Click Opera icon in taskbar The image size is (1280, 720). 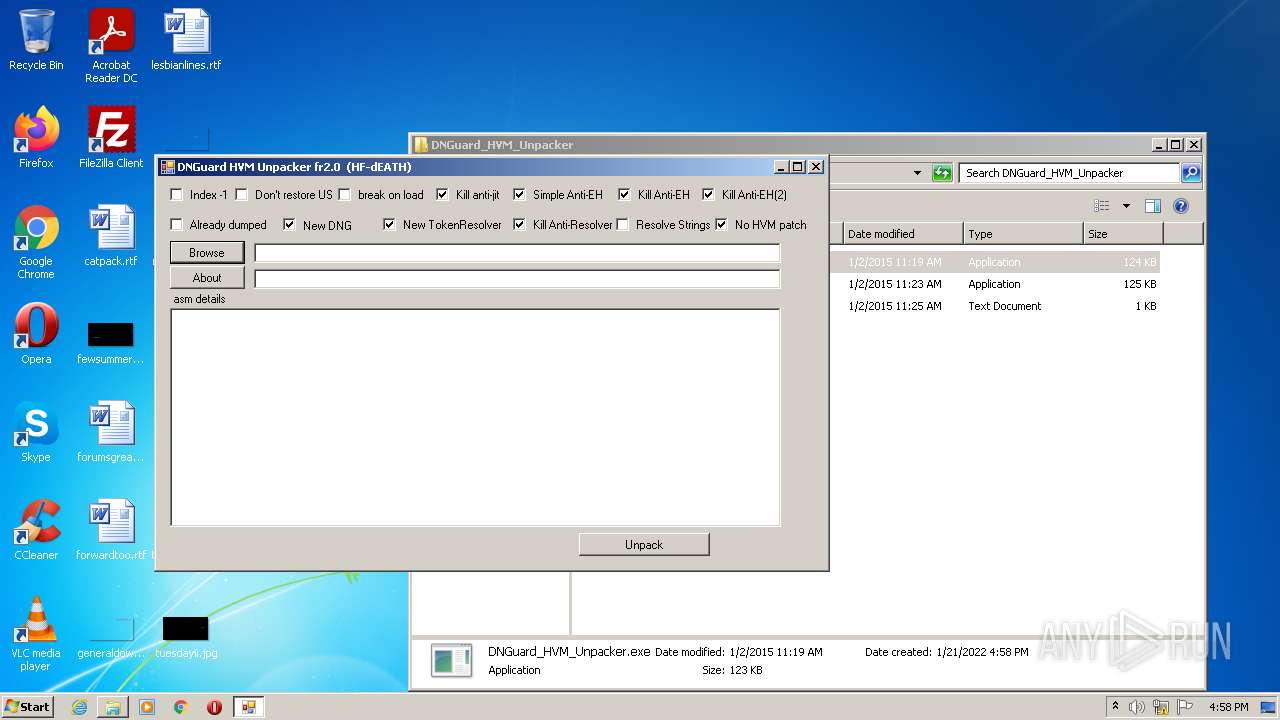[214, 707]
